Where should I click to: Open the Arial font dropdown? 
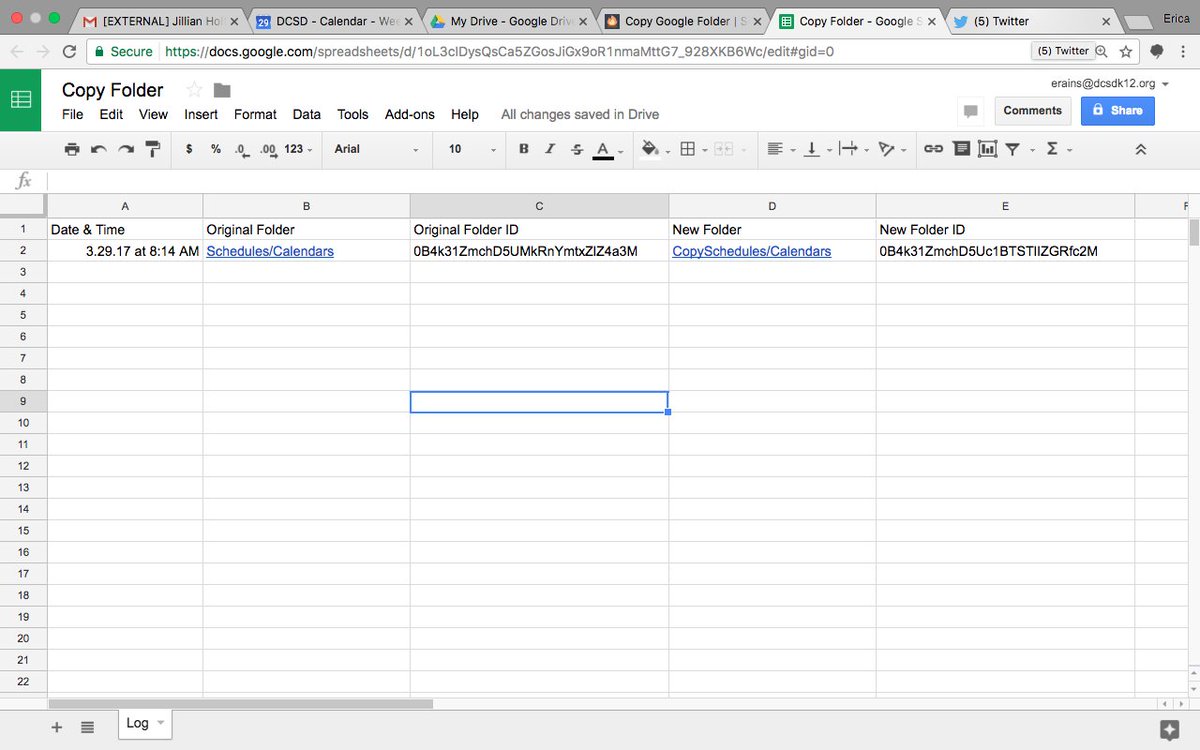377,149
